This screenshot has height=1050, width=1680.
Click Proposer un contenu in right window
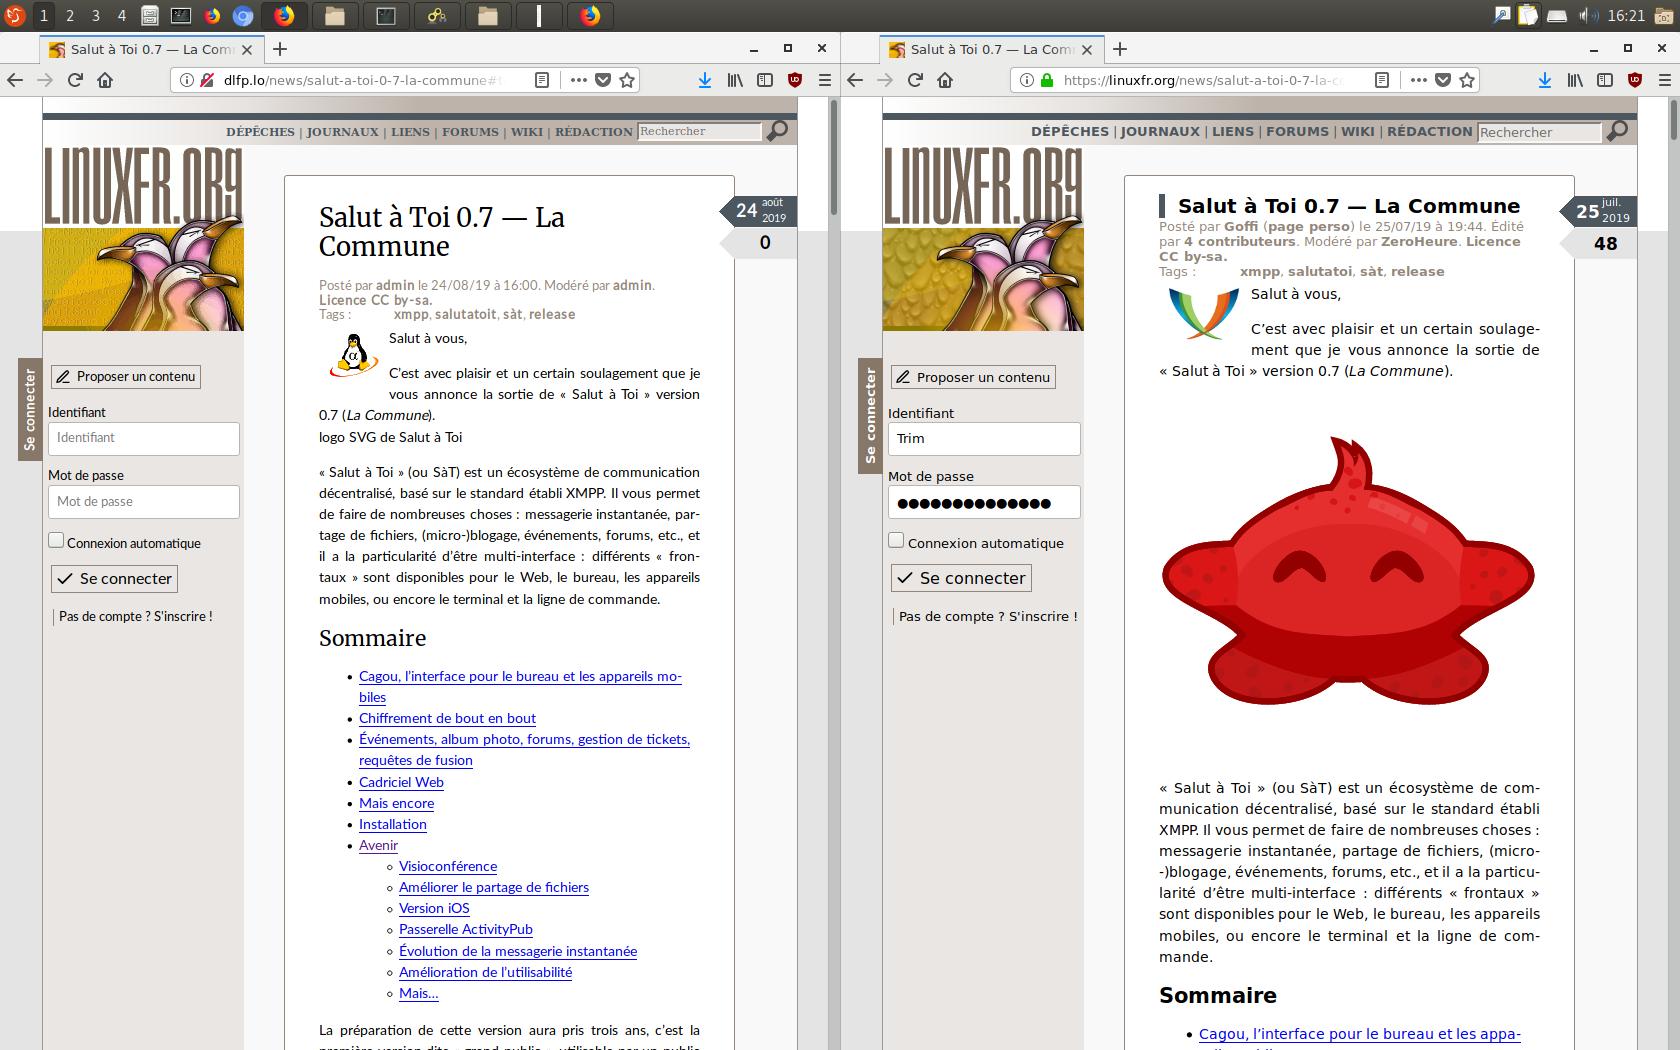pyautogui.click(x=973, y=377)
